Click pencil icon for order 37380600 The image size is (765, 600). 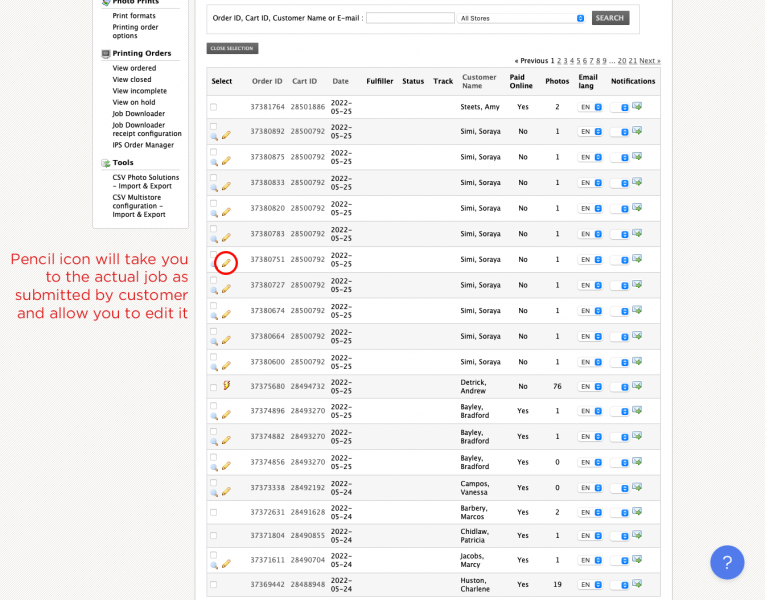(226, 366)
